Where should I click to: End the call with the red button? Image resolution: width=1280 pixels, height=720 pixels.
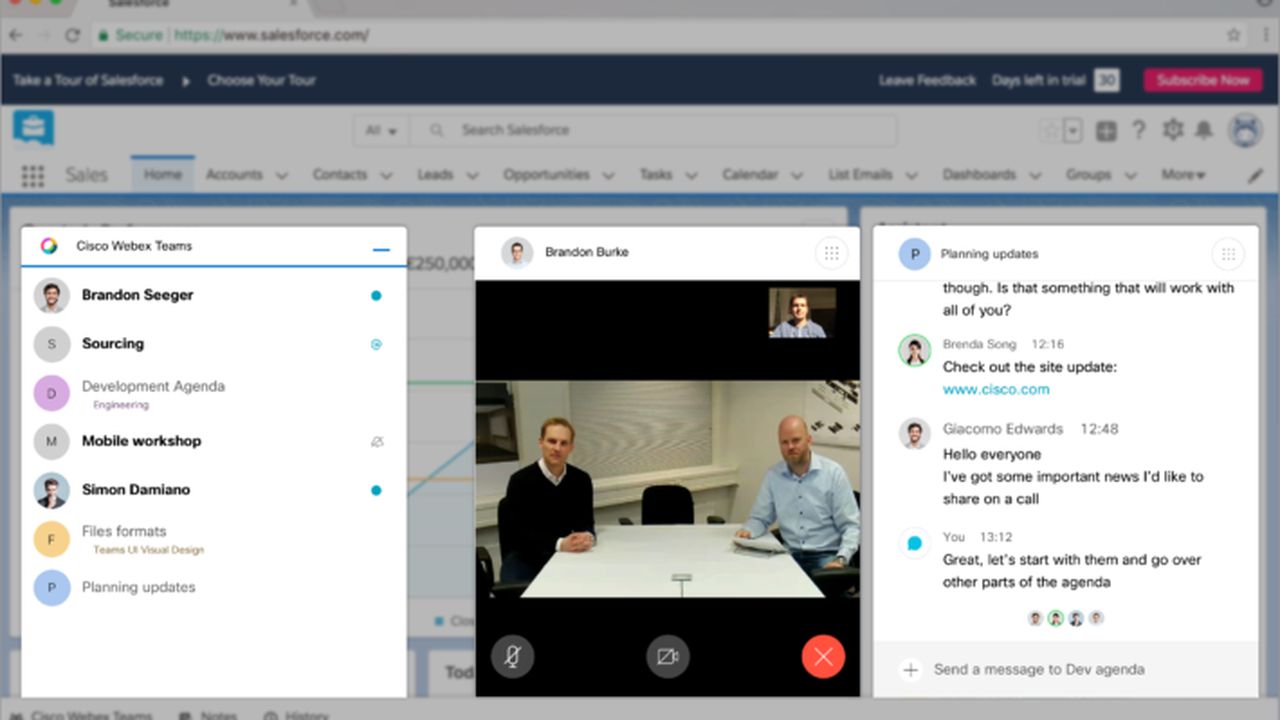coord(823,657)
